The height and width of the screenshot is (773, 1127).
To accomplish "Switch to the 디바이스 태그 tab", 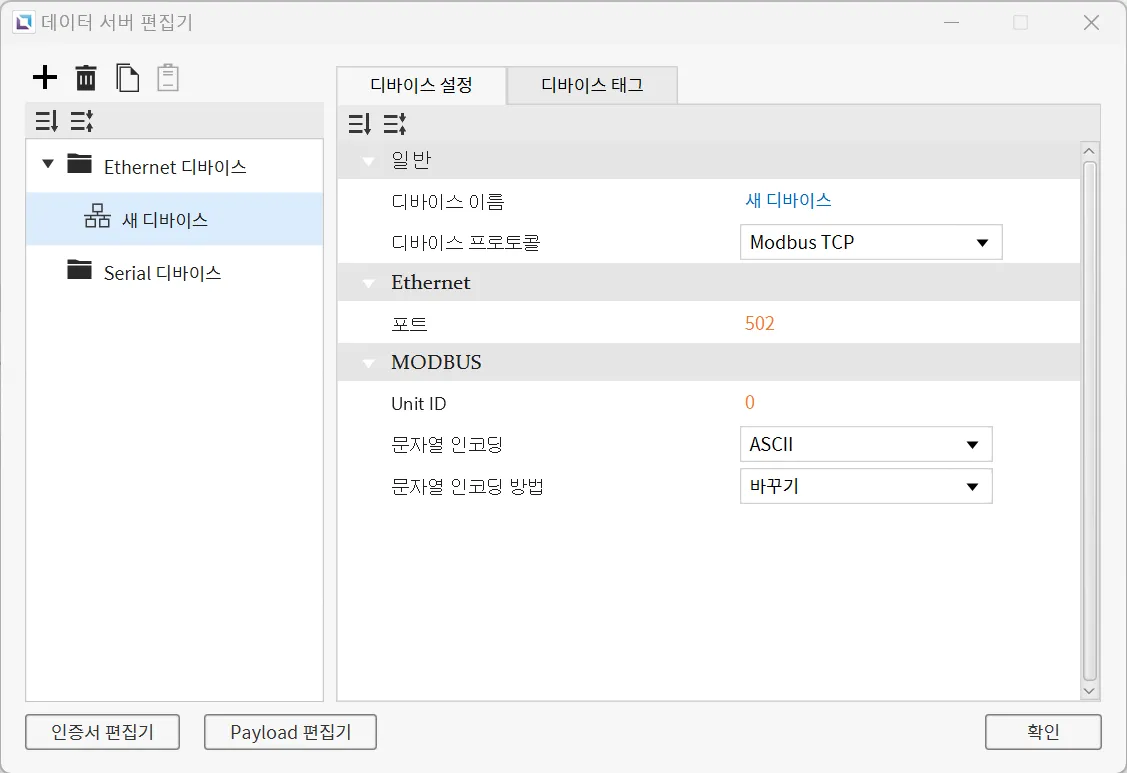I will 592,86.
